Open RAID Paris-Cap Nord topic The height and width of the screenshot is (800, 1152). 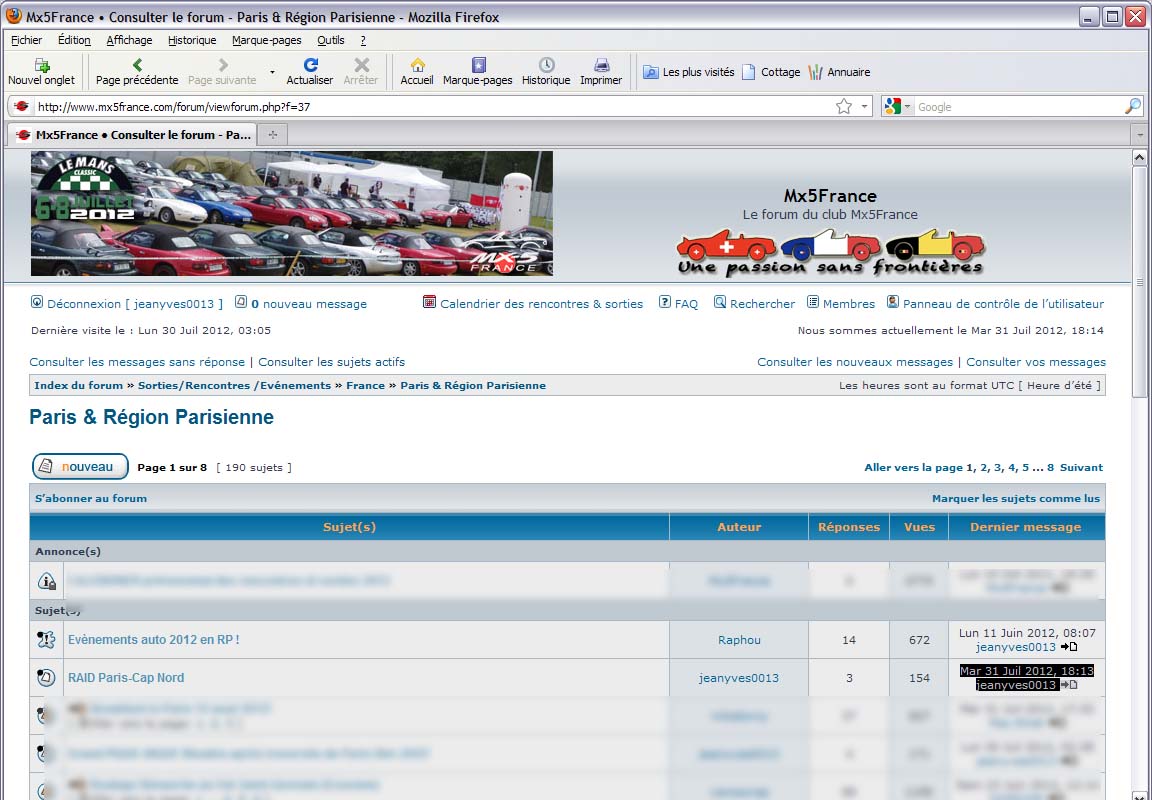click(x=126, y=677)
